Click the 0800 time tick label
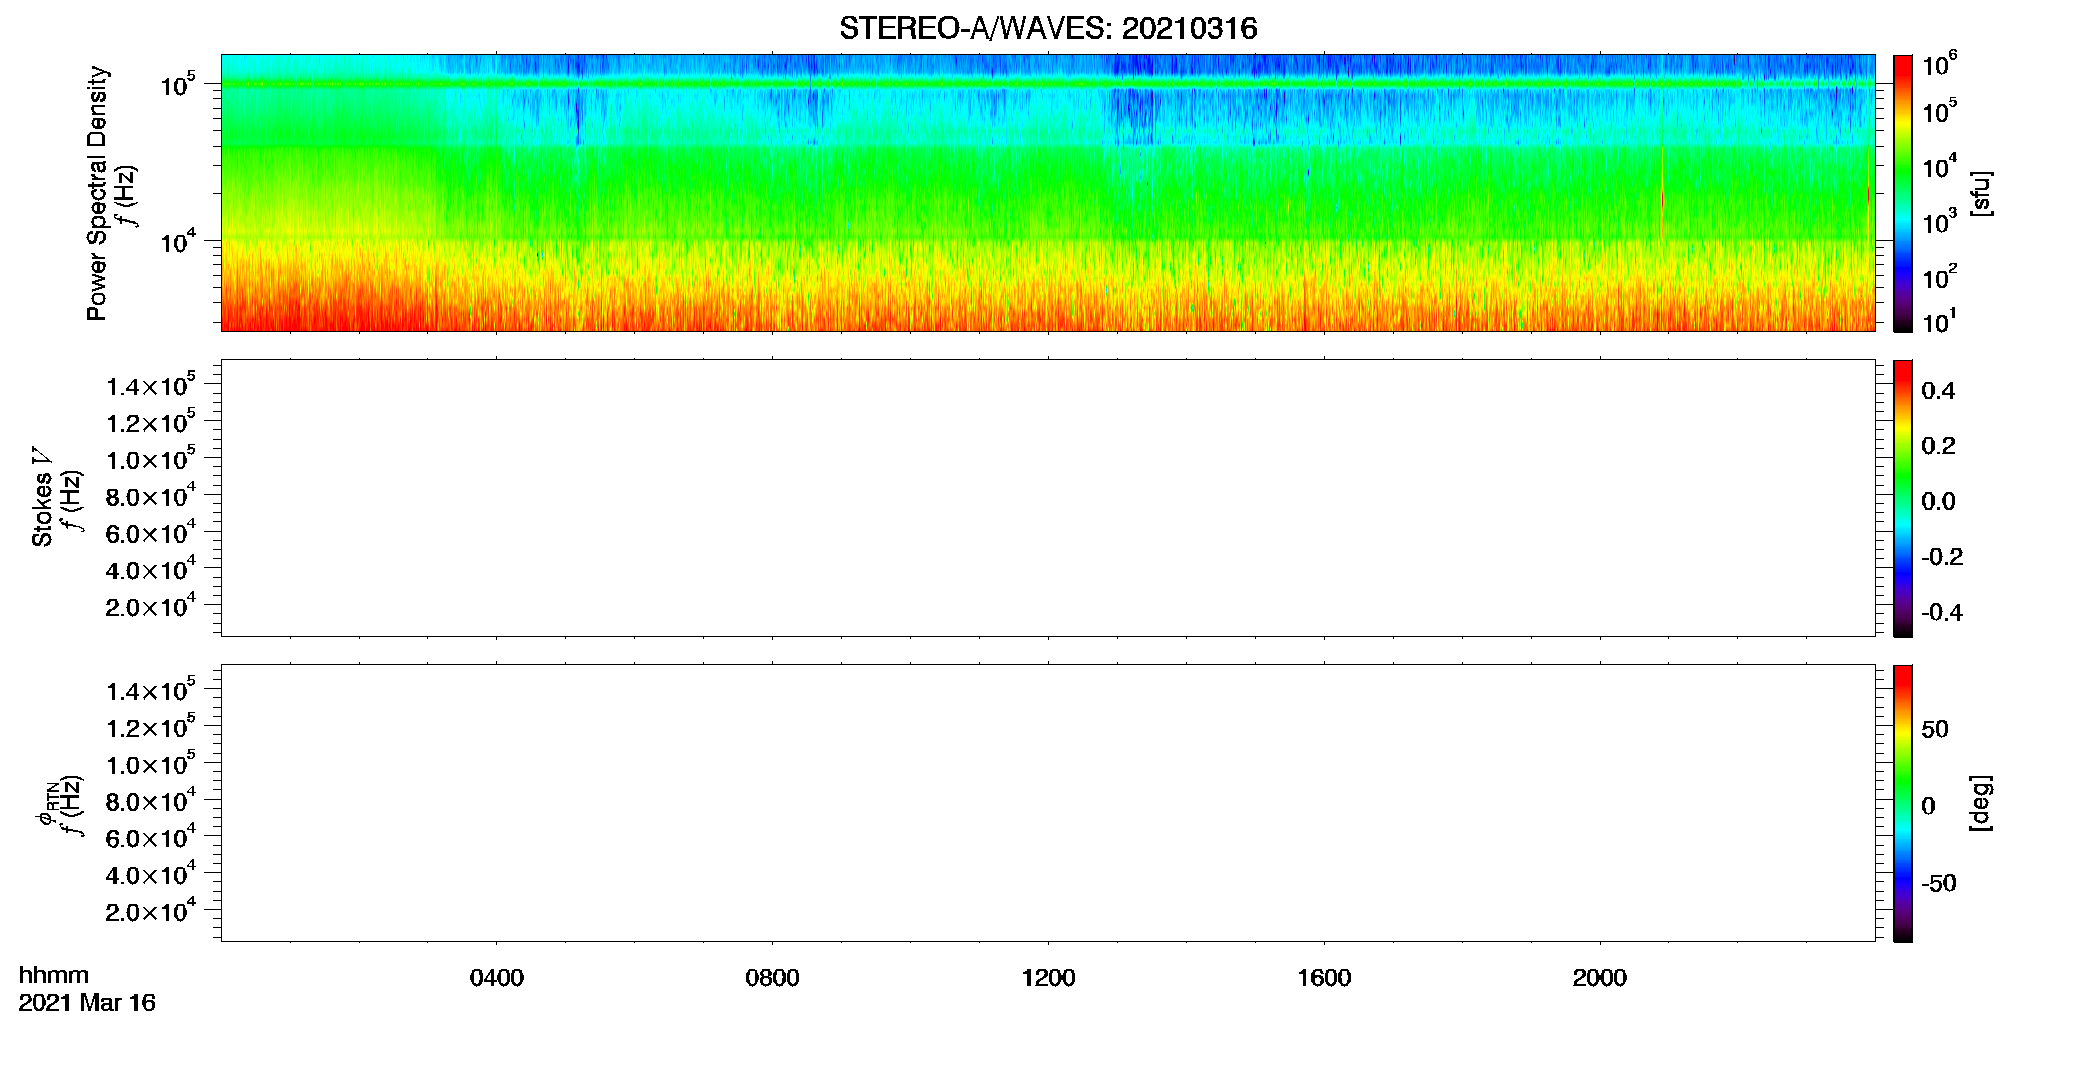The width and height of the screenshot is (2096, 1080). pyautogui.click(x=772, y=978)
